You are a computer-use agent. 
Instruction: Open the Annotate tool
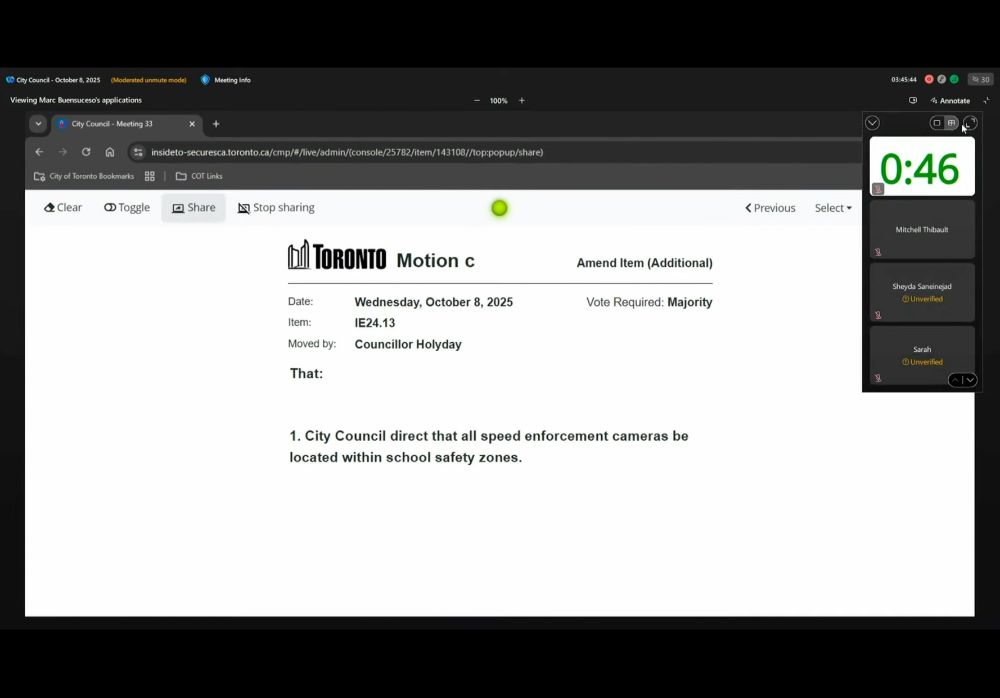[950, 100]
